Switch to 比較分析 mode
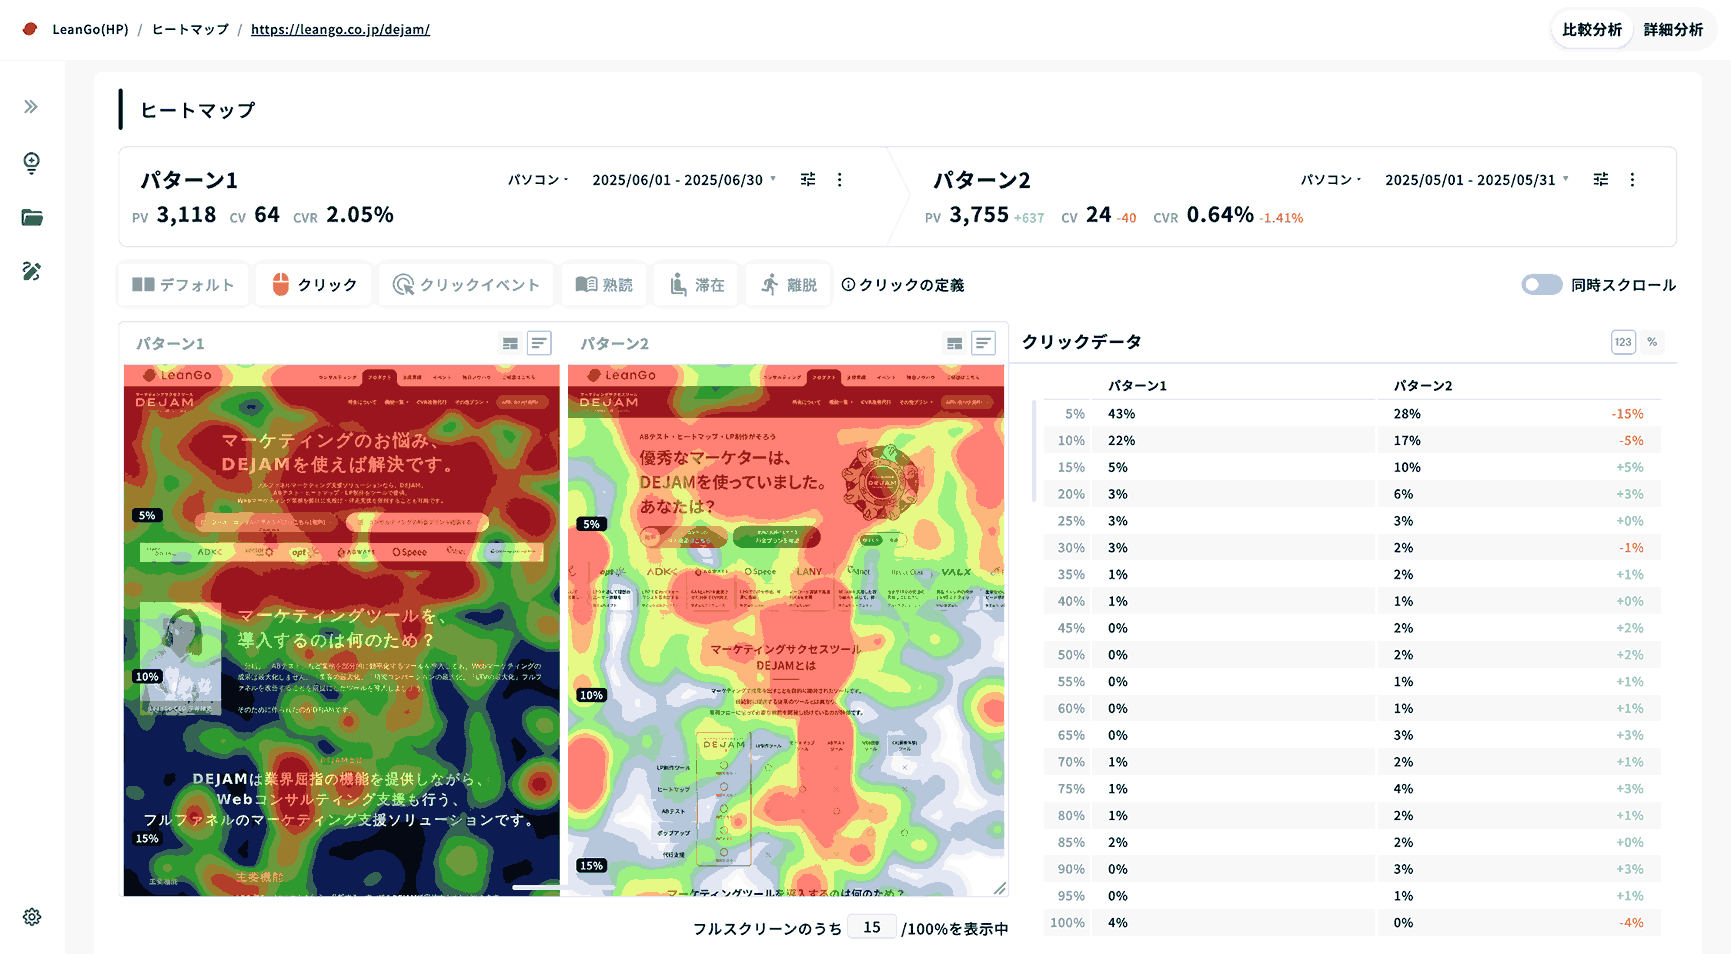 tap(1592, 30)
